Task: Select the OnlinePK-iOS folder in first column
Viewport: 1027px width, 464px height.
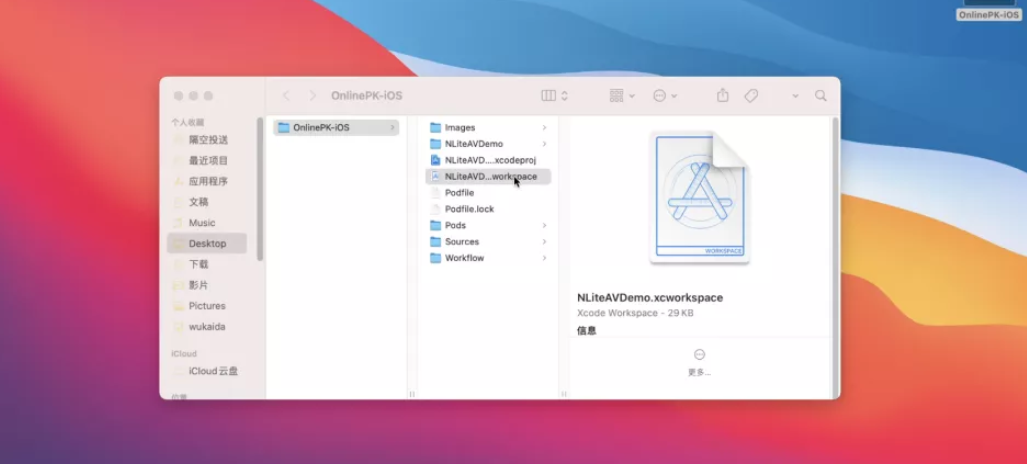Action: pos(336,128)
